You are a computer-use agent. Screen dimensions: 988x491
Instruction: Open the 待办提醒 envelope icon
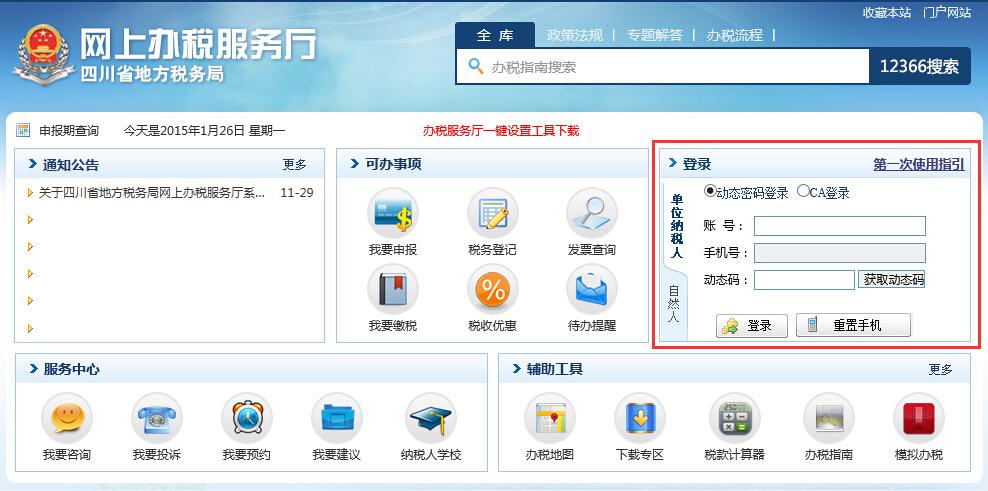tap(592, 290)
